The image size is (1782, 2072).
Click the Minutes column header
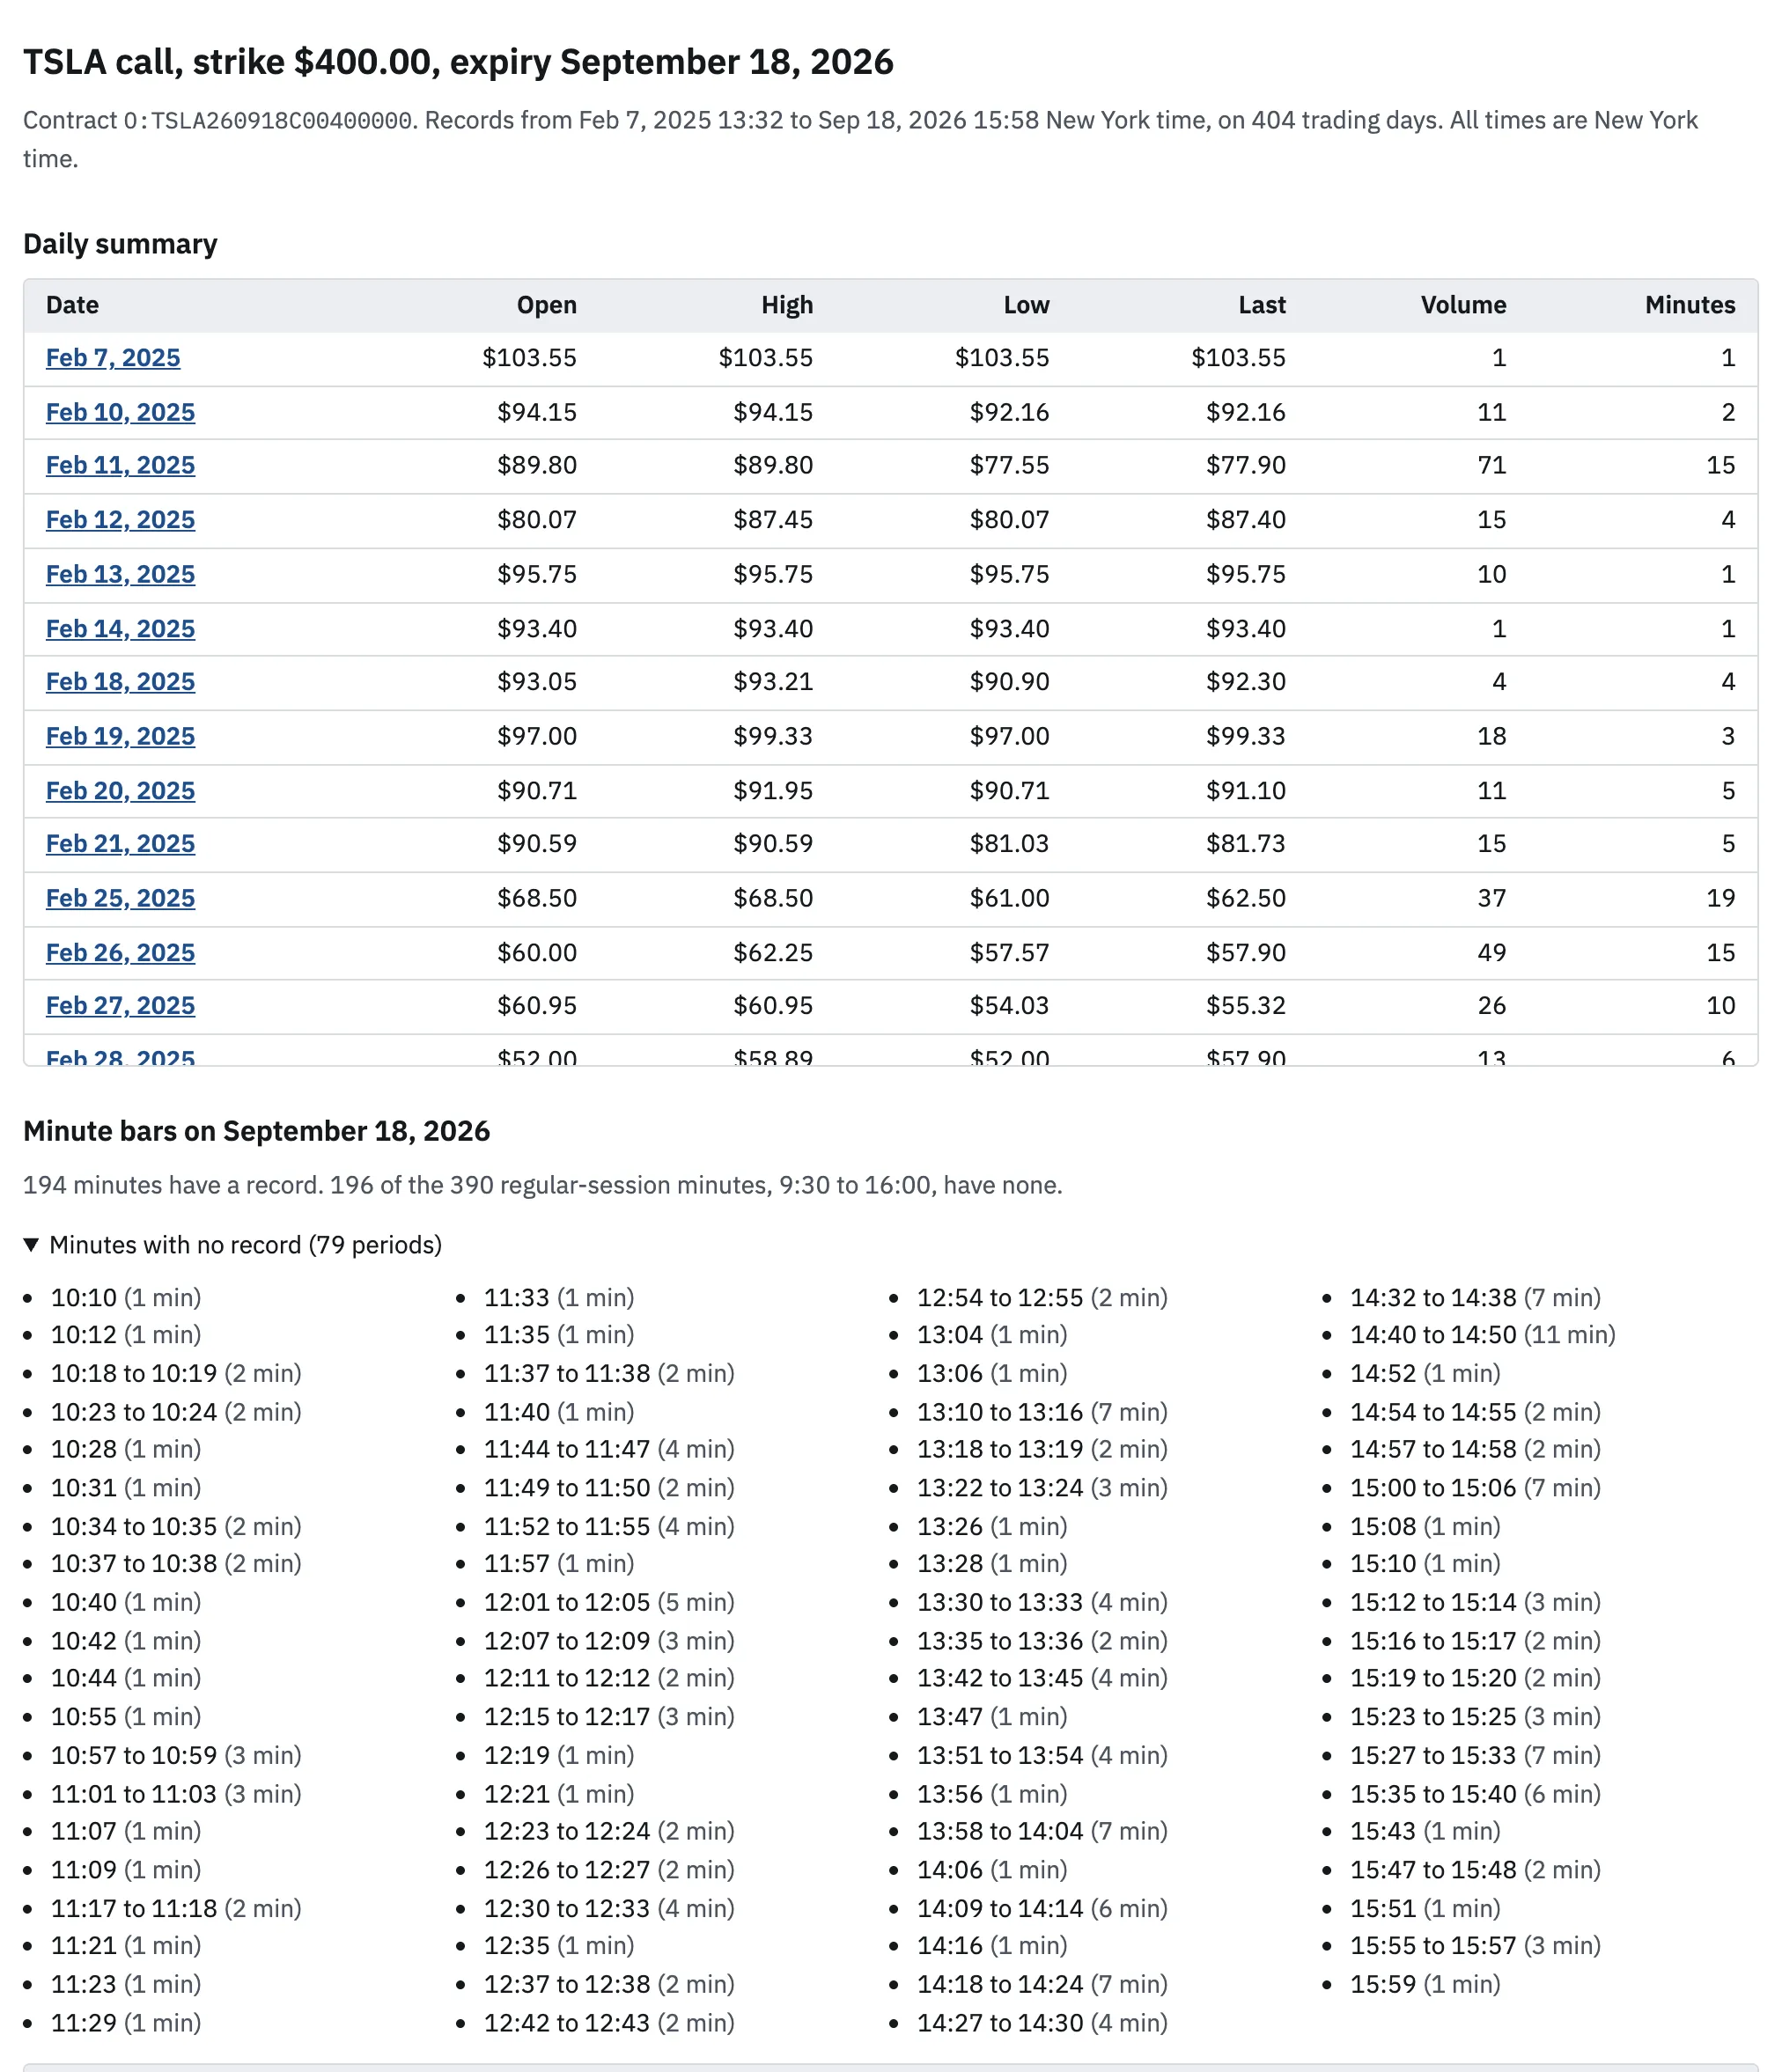(1690, 305)
